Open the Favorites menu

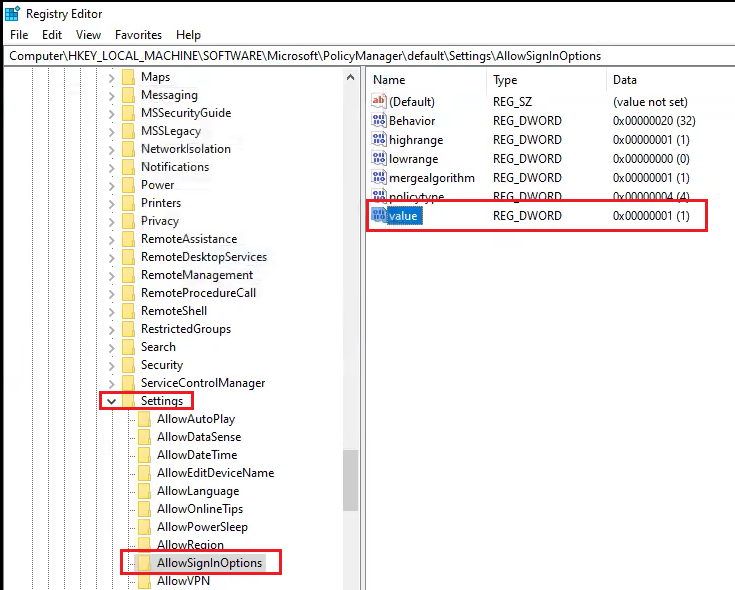tap(138, 35)
